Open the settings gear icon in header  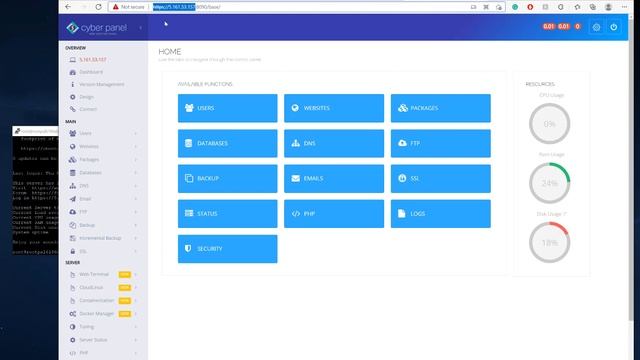(x=596, y=27)
